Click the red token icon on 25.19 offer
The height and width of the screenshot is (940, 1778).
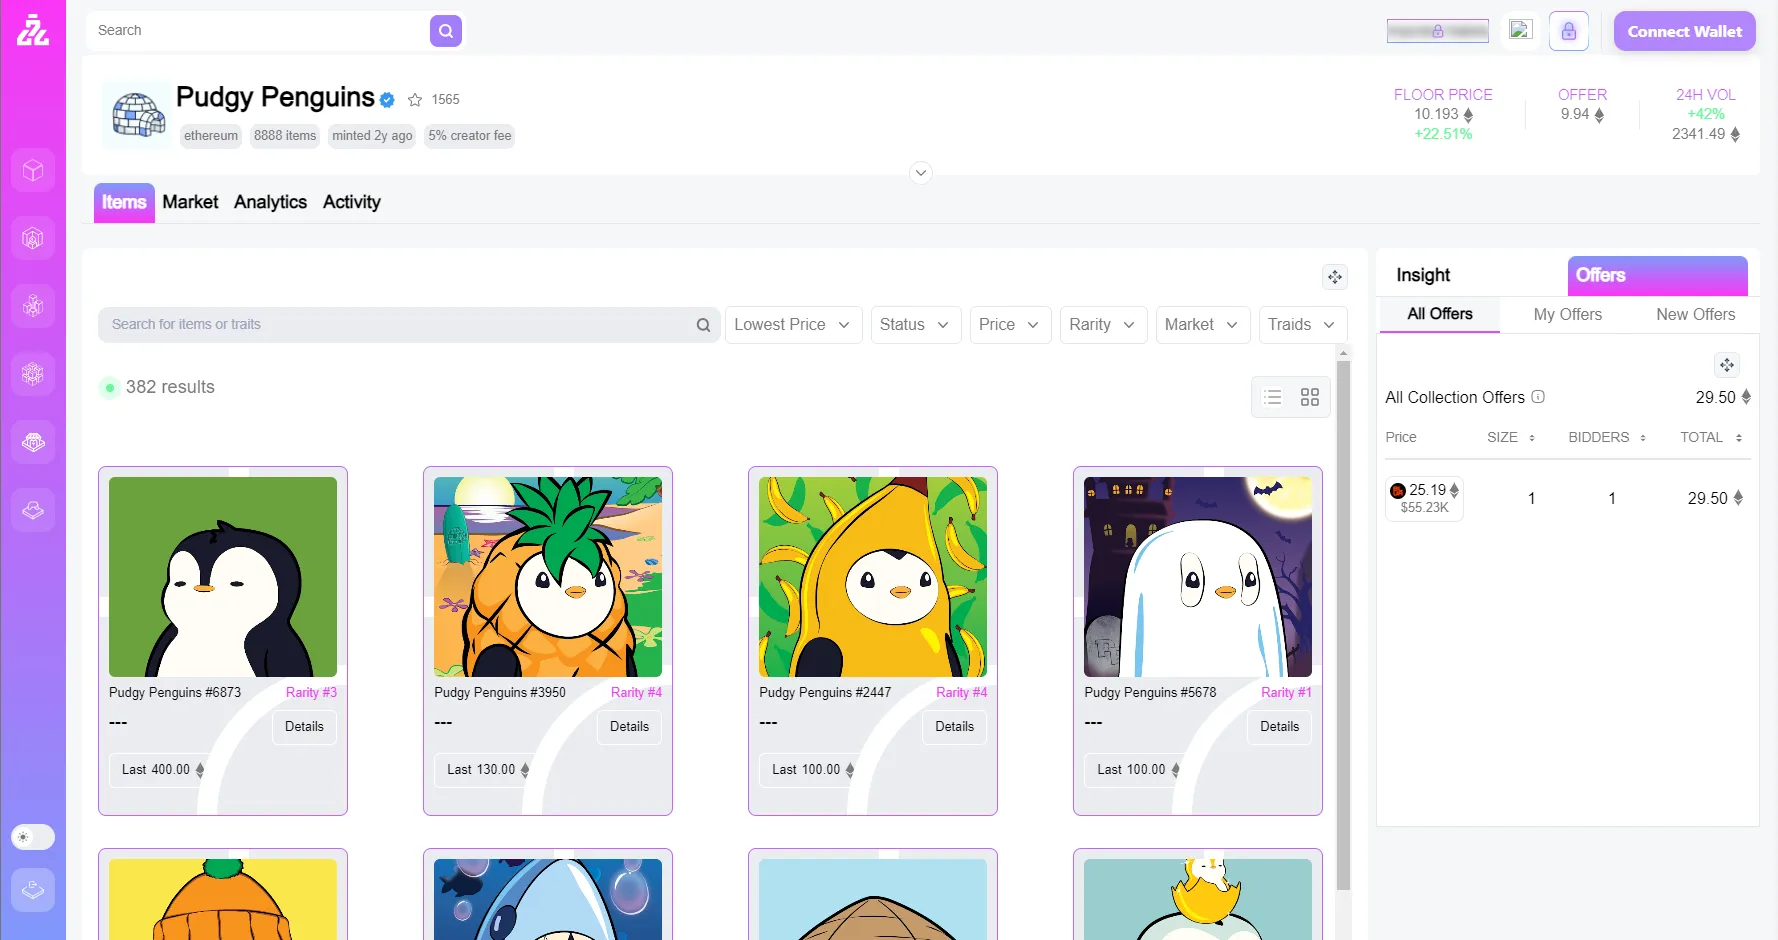pyautogui.click(x=1398, y=491)
